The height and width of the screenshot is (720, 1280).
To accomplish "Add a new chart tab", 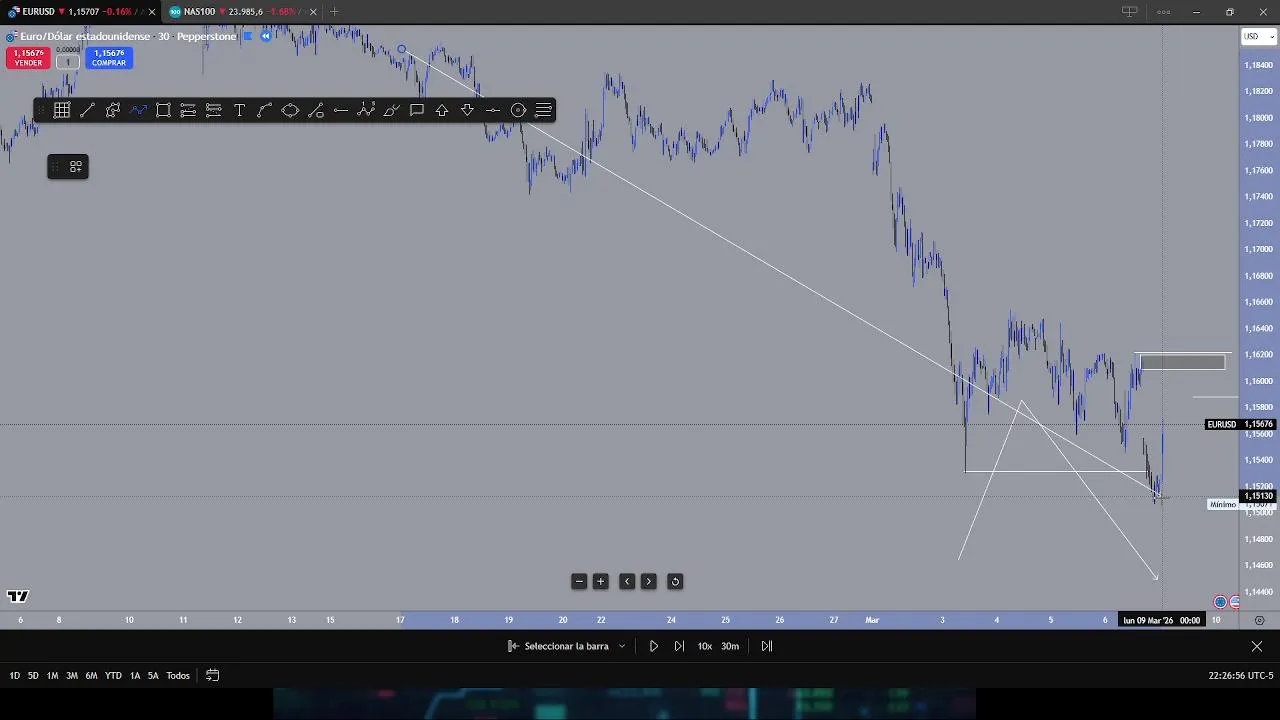I will tap(334, 12).
